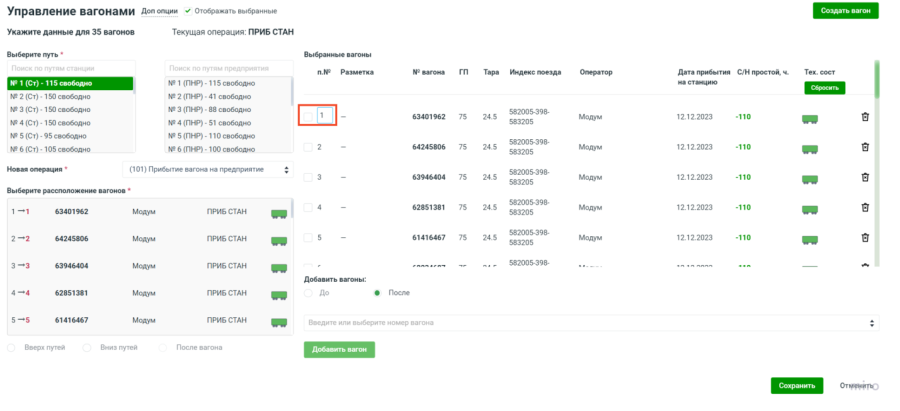Click trash icon for wagon 64245806

coord(865,147)
